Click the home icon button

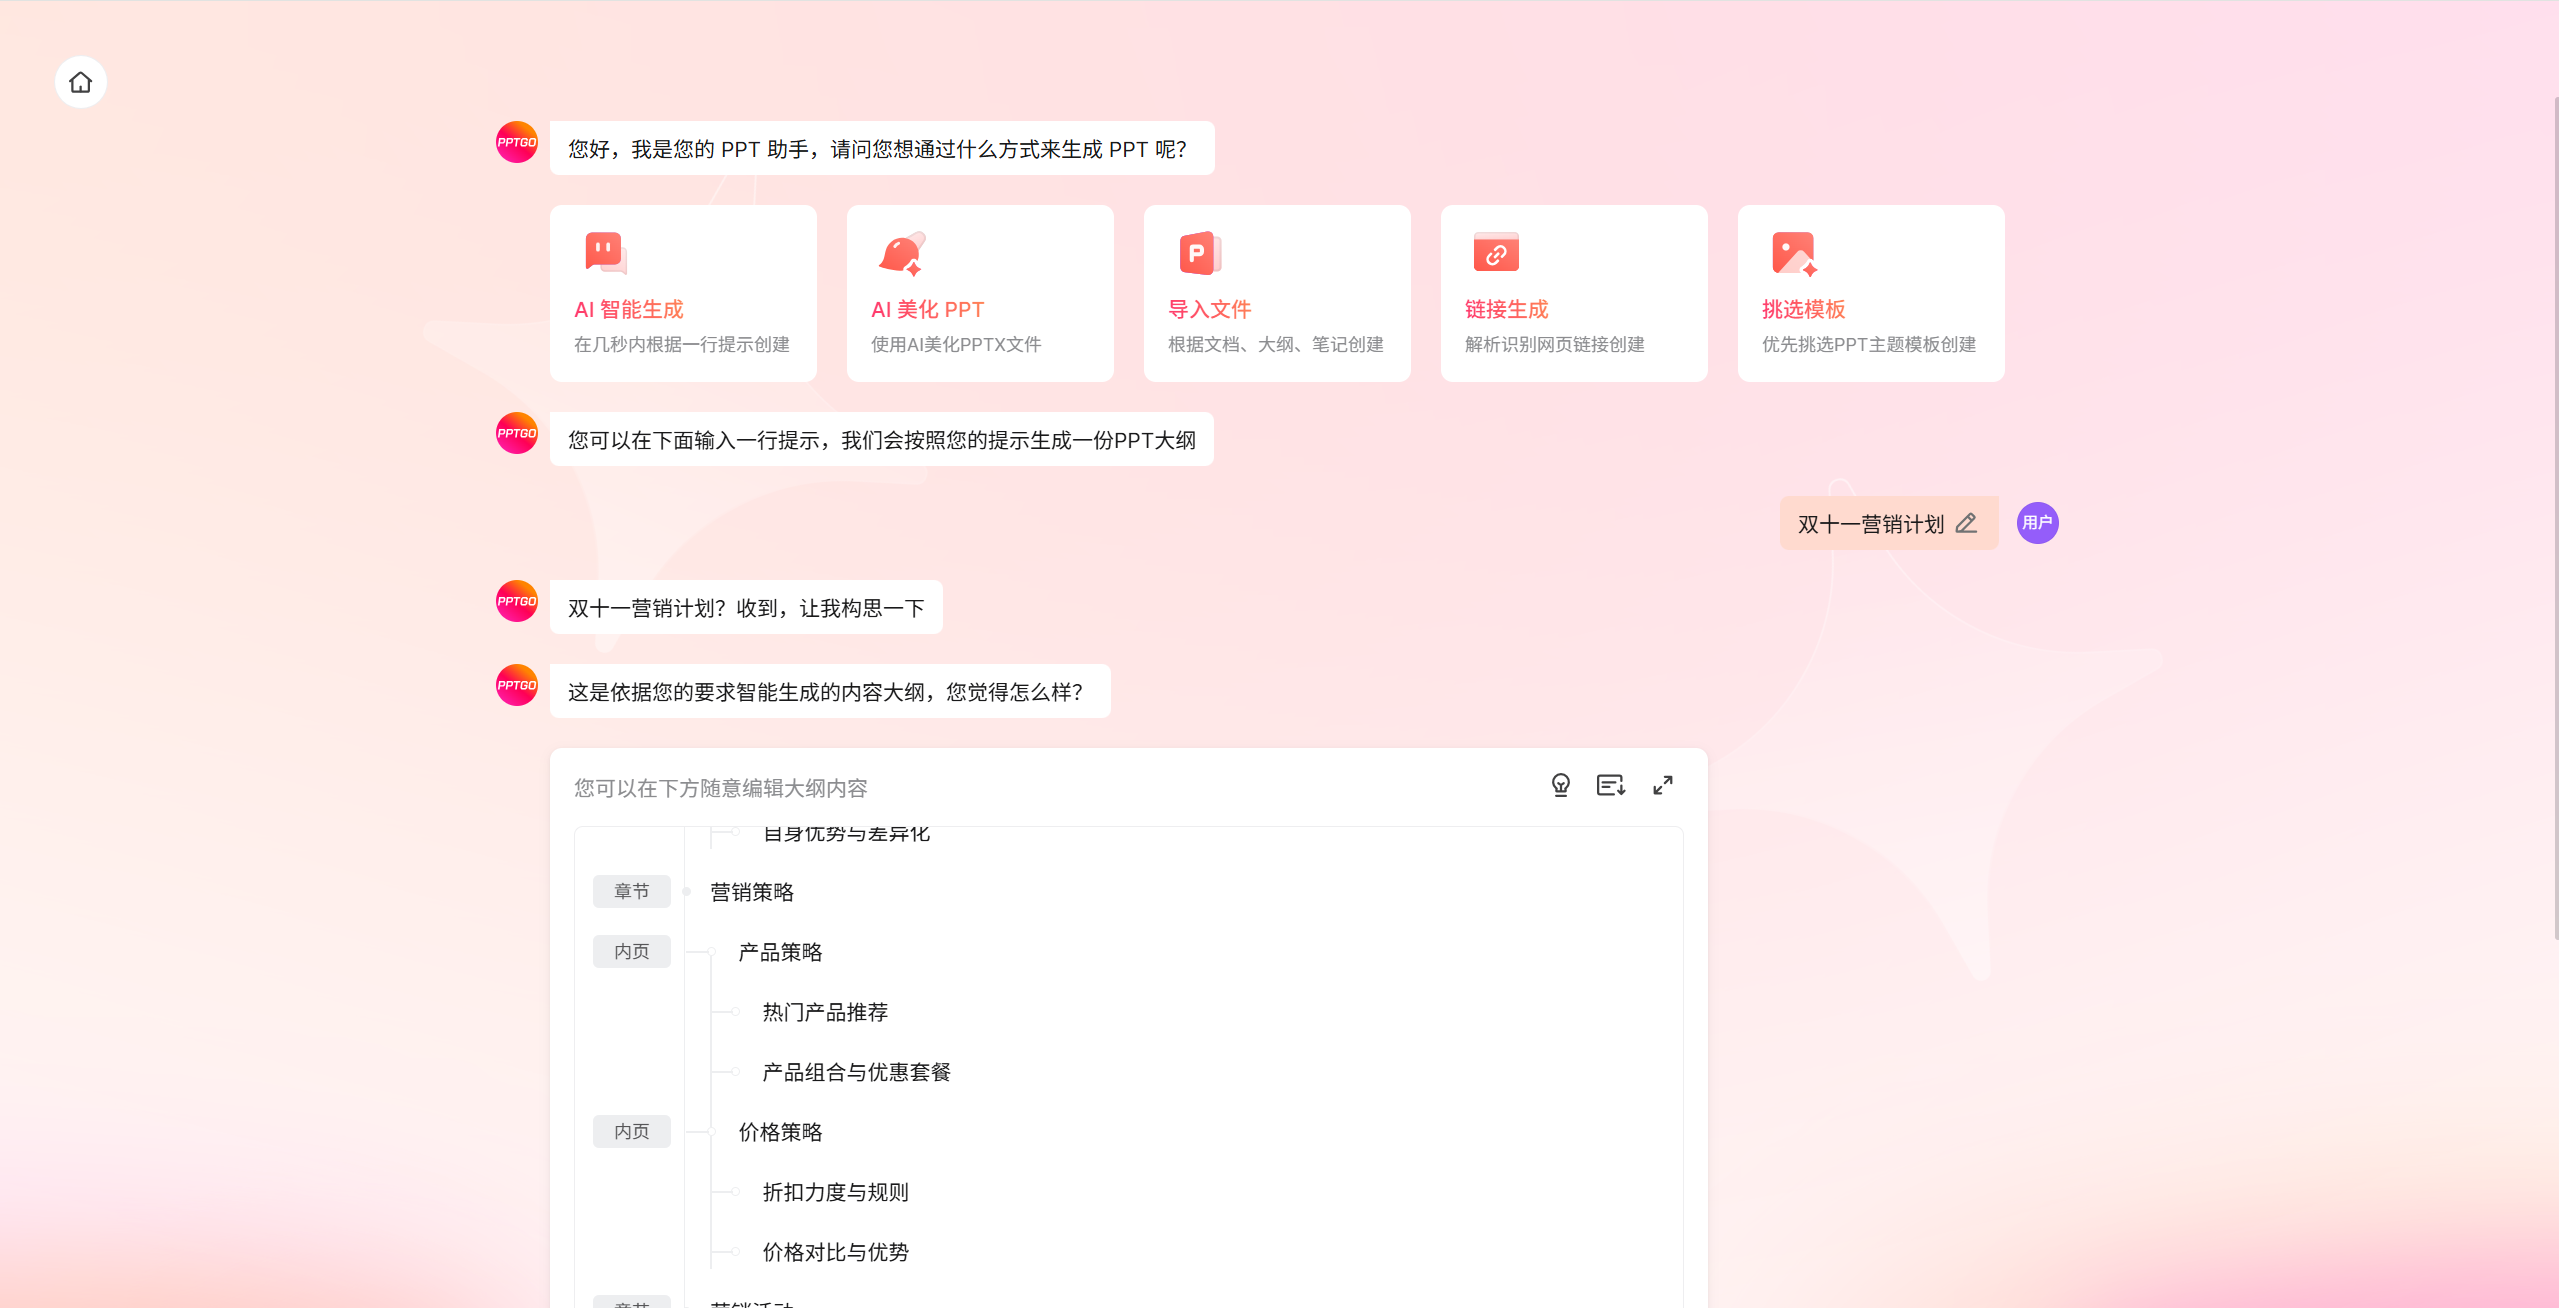pos(81,82)
